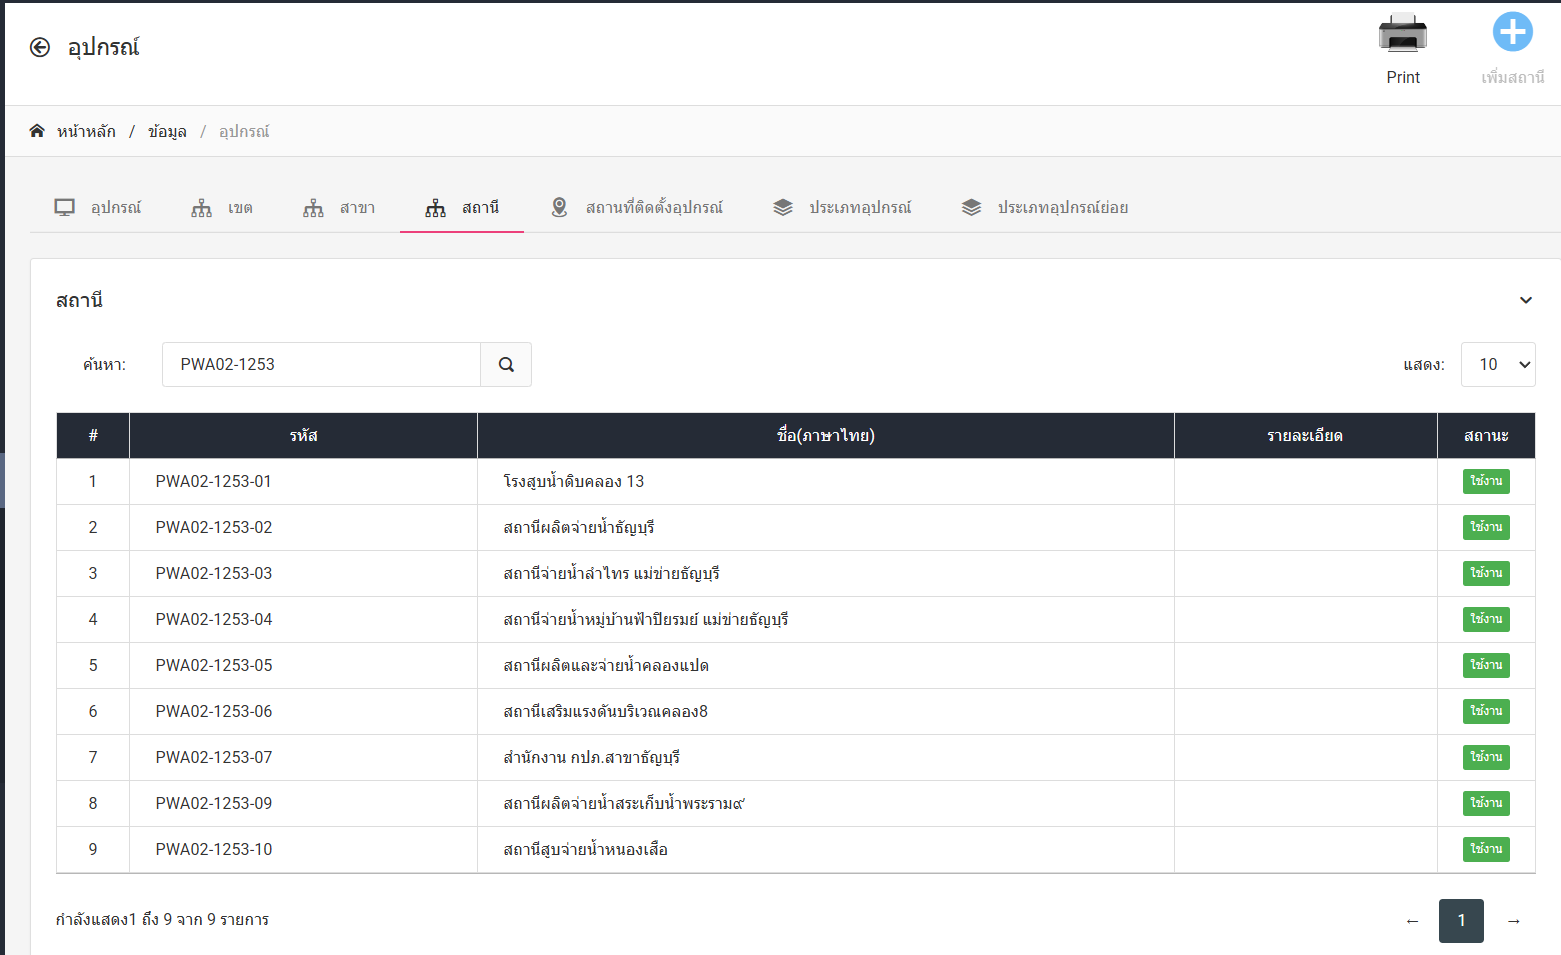
Task: Click ใช้งาน status badge for PWA02-1253-07
Action: point(1486,757)
